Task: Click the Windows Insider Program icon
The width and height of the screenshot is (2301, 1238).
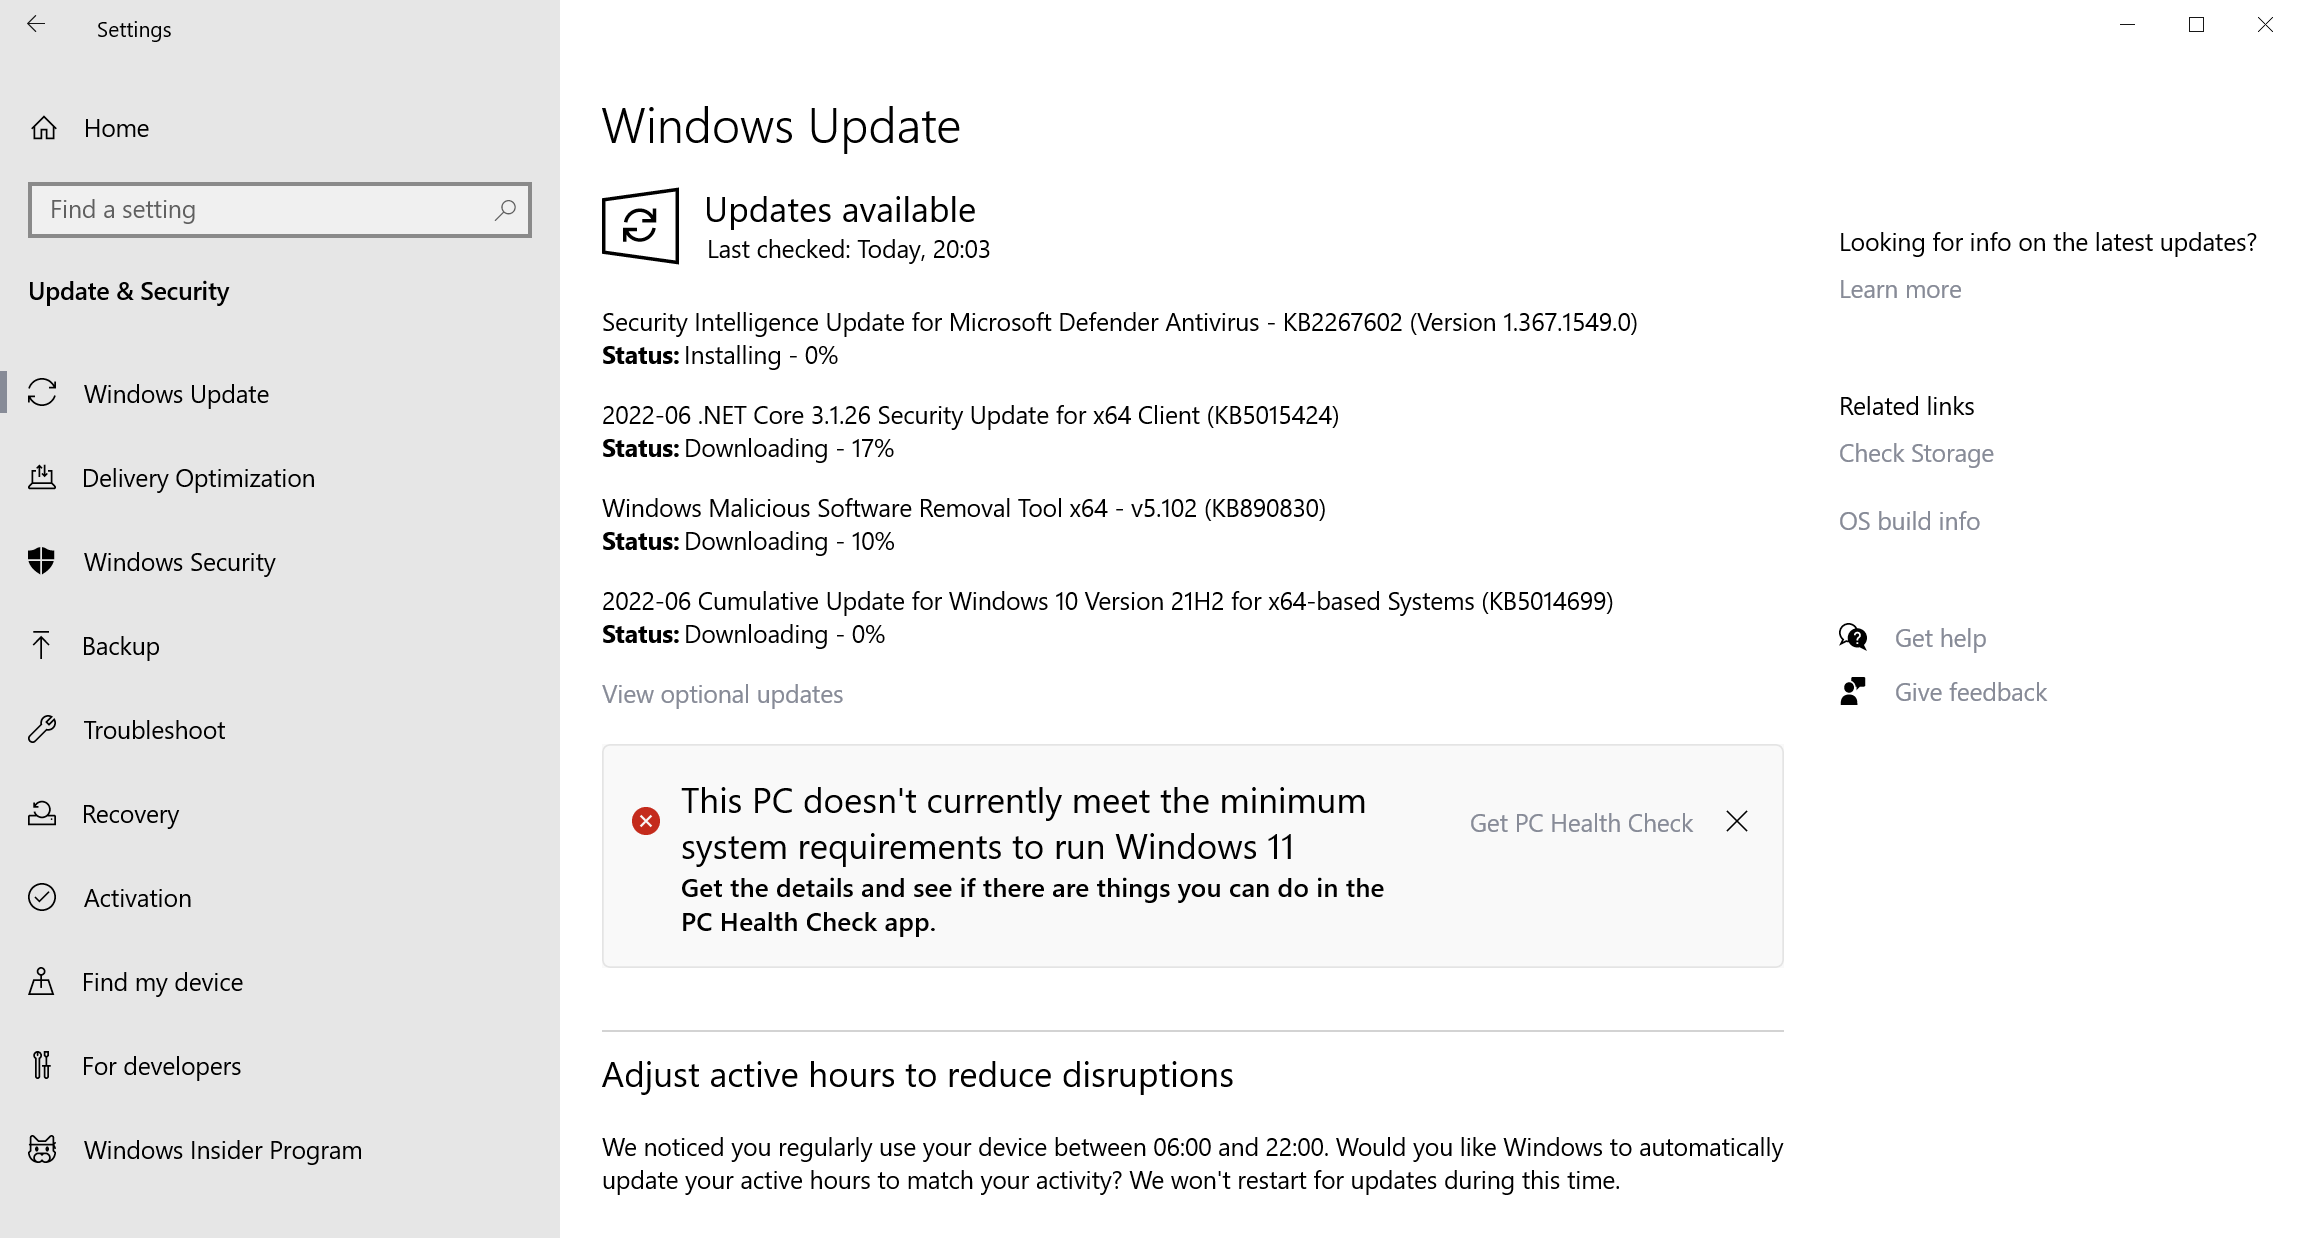Action: click(x=43, y=1148)
